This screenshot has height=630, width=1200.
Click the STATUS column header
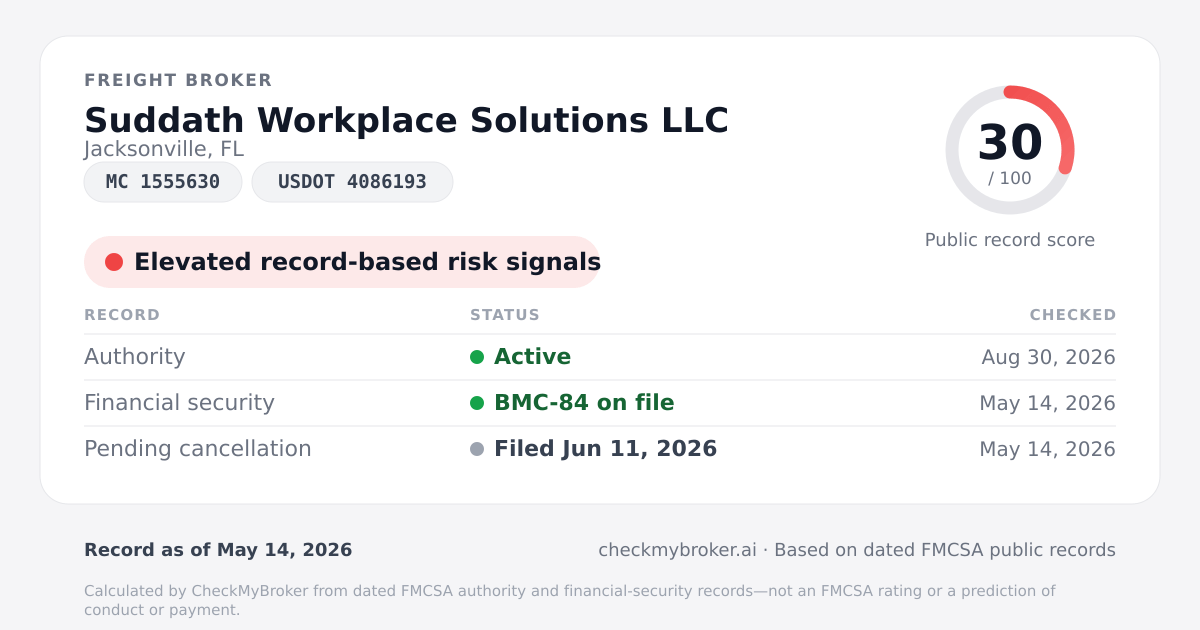505,315
